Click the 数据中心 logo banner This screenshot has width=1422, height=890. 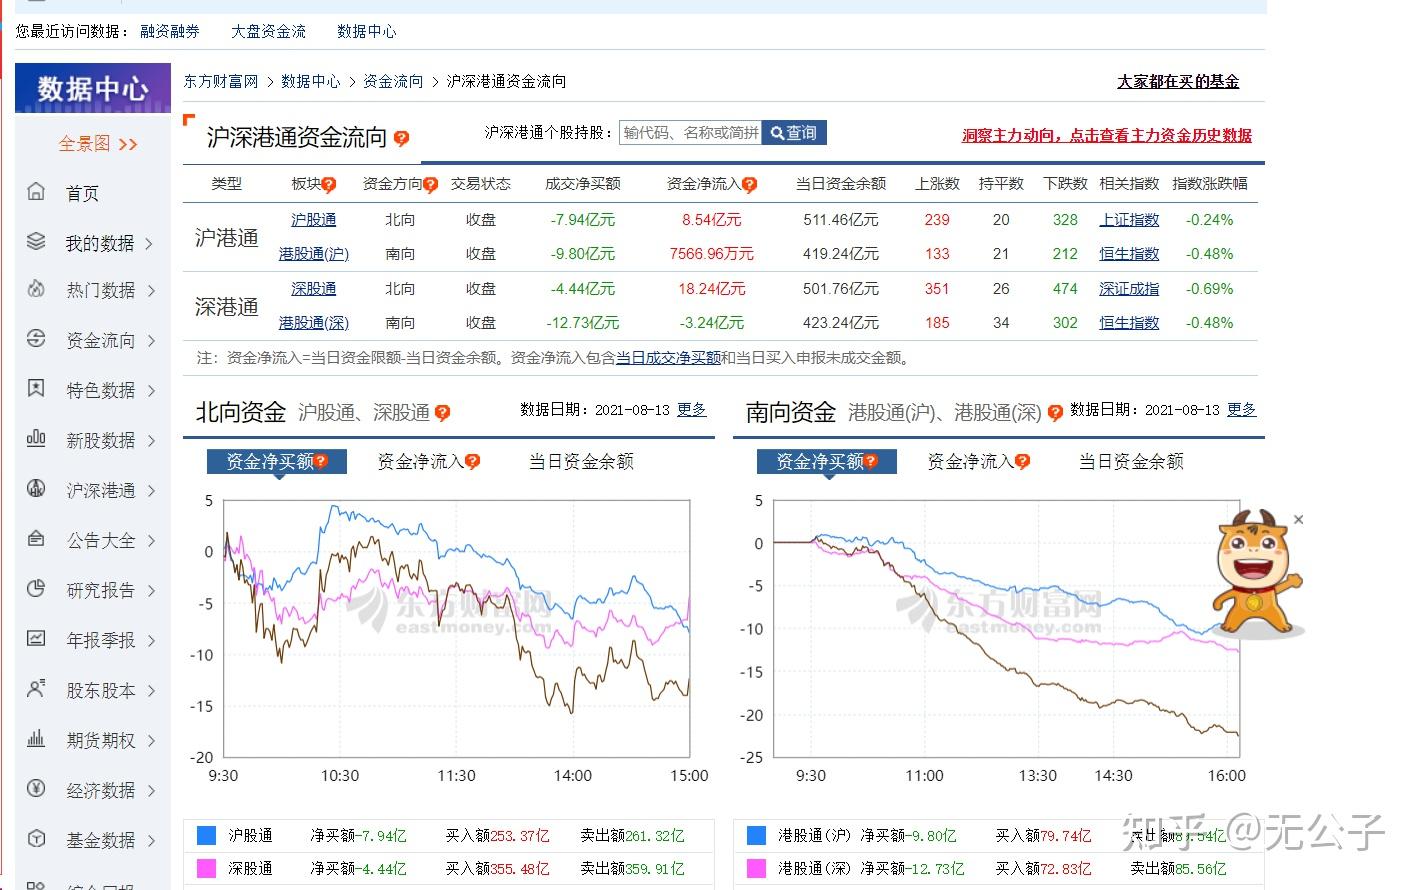point(93,88)
